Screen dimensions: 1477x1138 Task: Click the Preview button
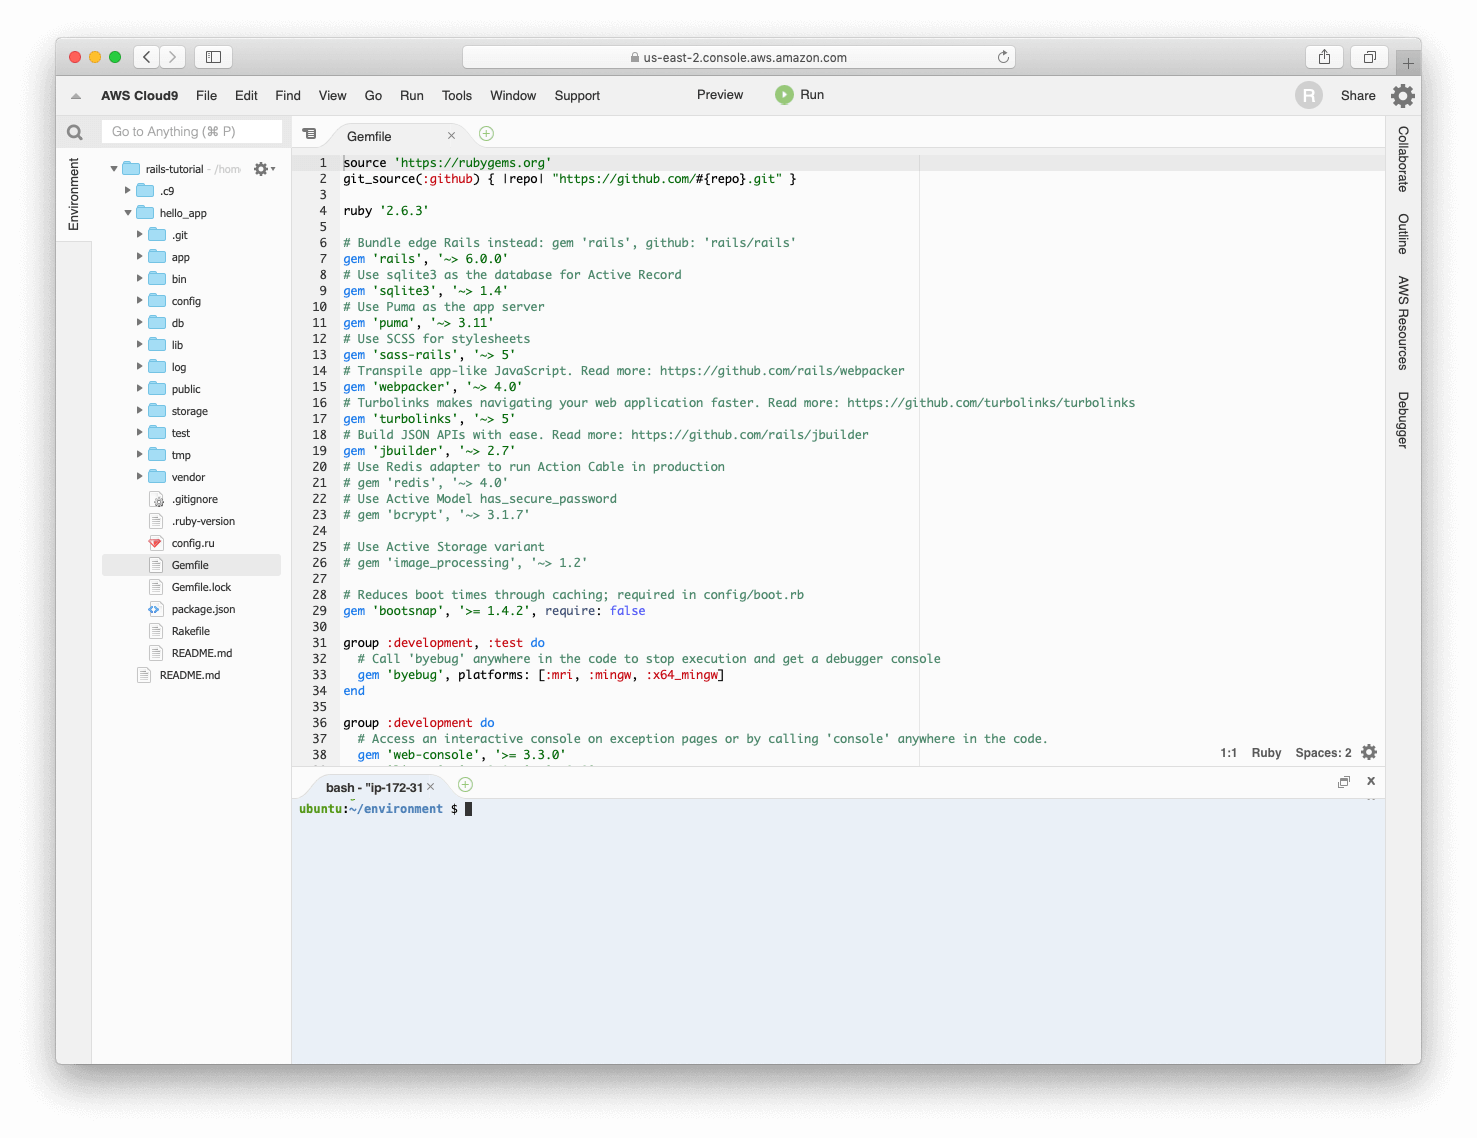(x=720, y=95)
